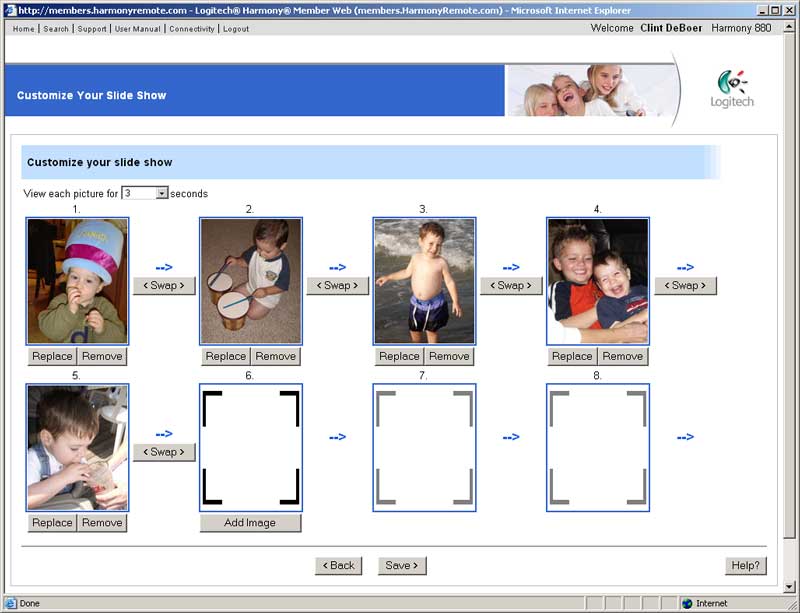Select empty slide slot number 6

(x=250, y=447)
